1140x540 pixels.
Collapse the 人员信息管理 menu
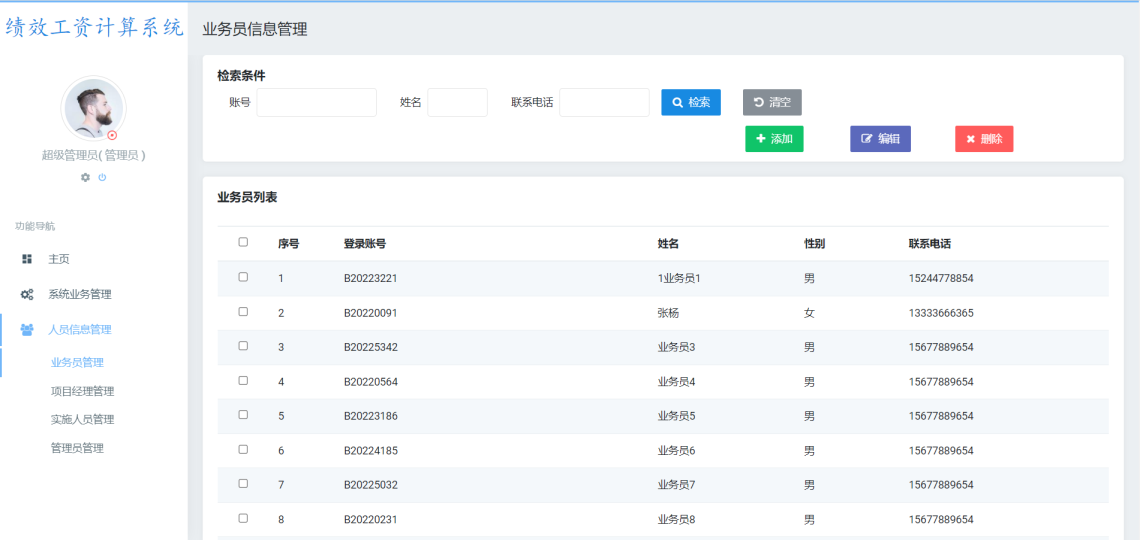pos(80,329)
